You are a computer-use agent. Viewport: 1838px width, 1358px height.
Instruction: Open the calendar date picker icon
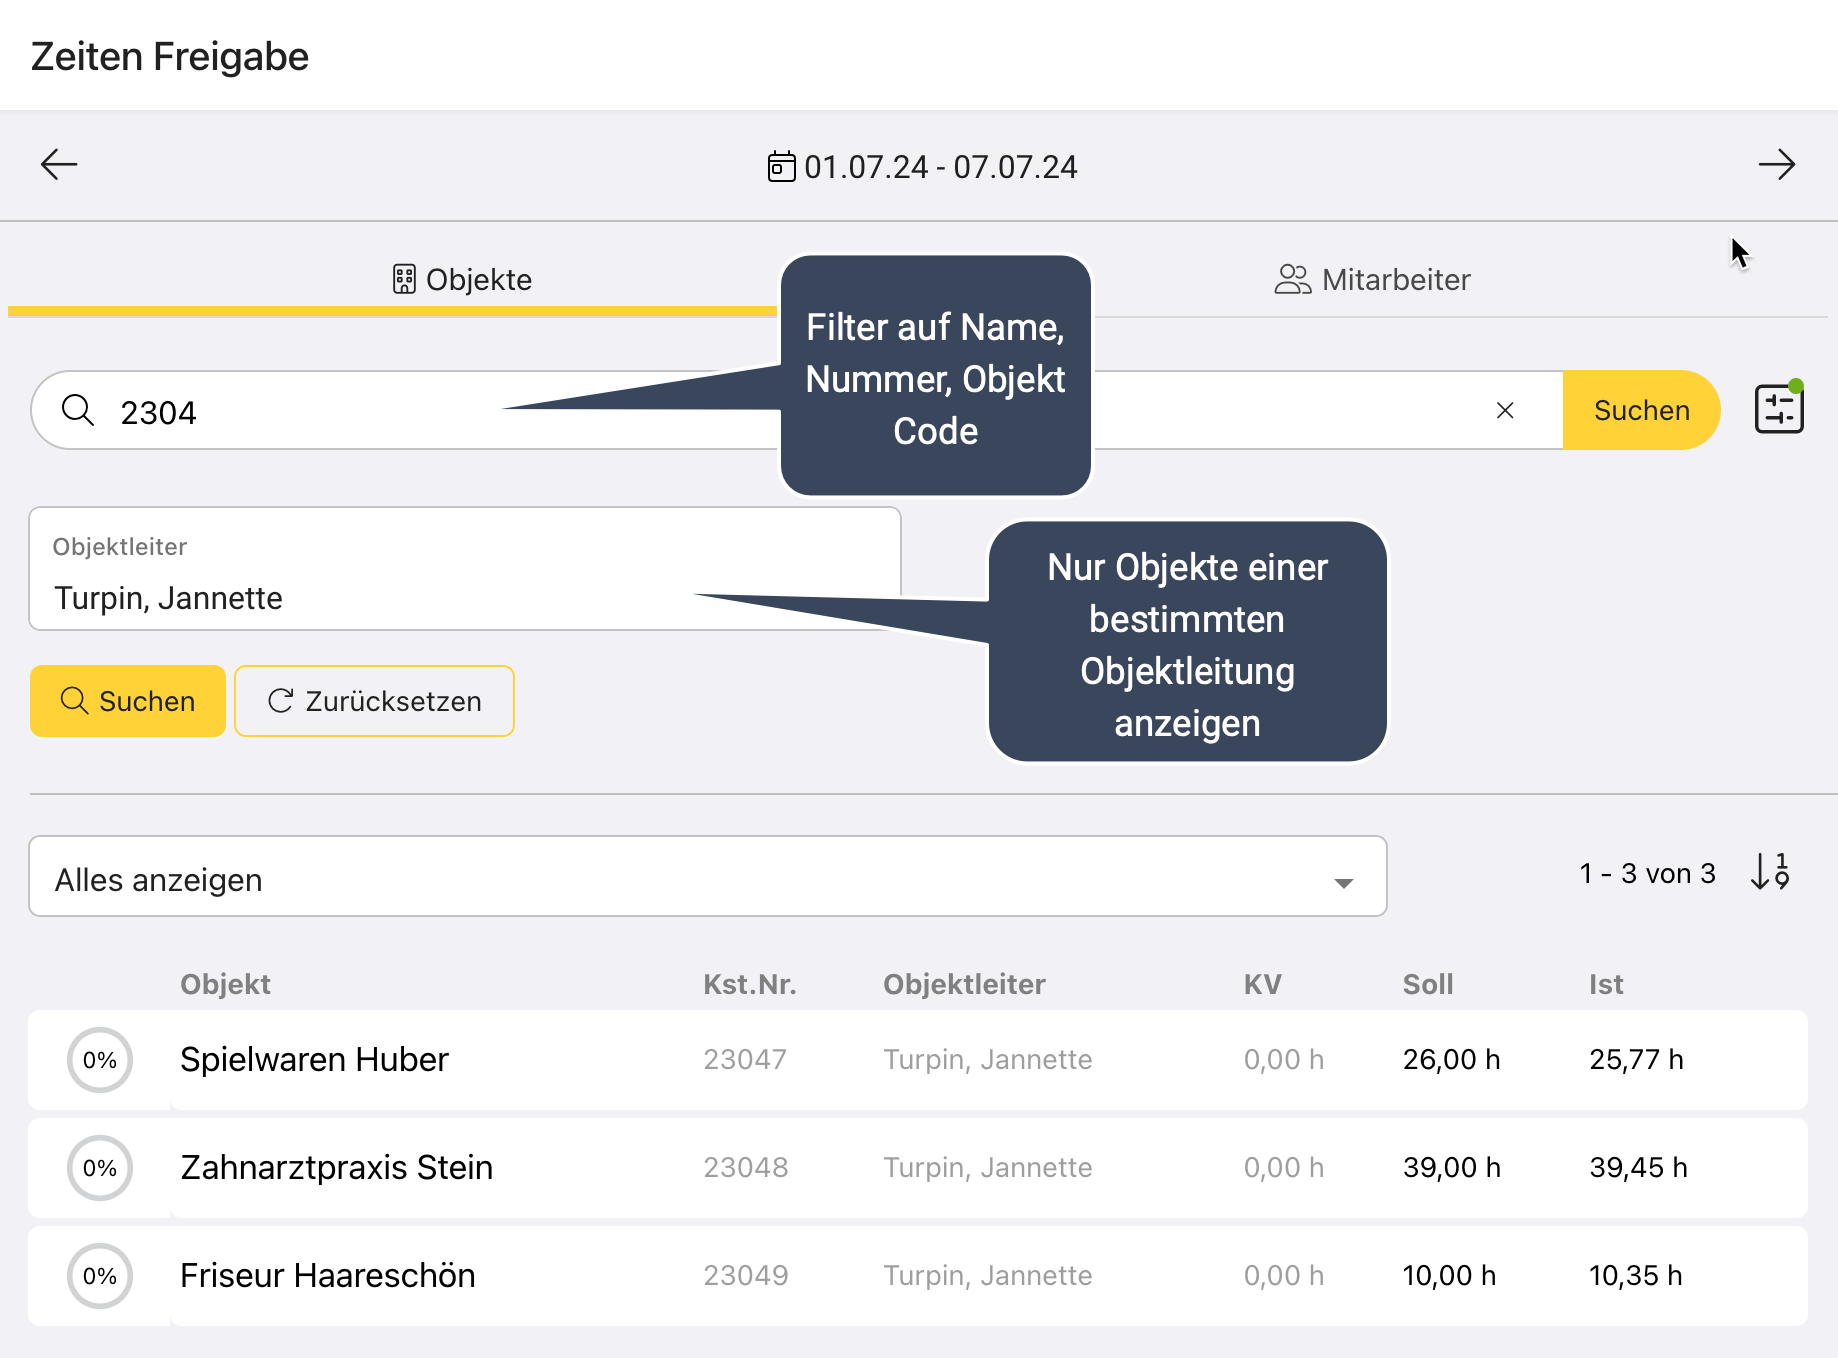tap(781, 167)
